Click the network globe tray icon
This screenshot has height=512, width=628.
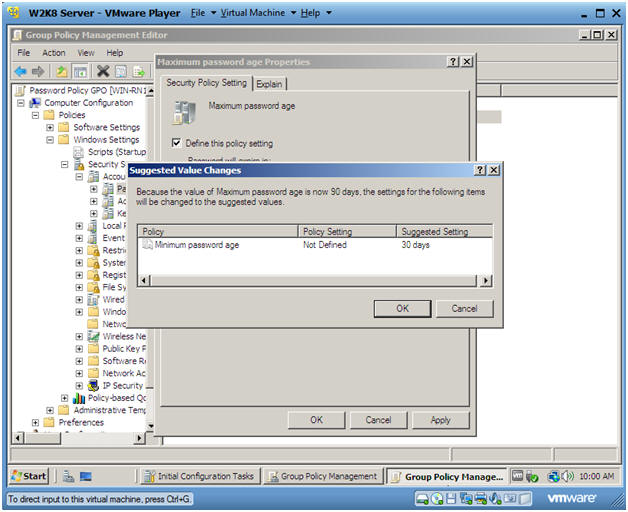(554, 476)
